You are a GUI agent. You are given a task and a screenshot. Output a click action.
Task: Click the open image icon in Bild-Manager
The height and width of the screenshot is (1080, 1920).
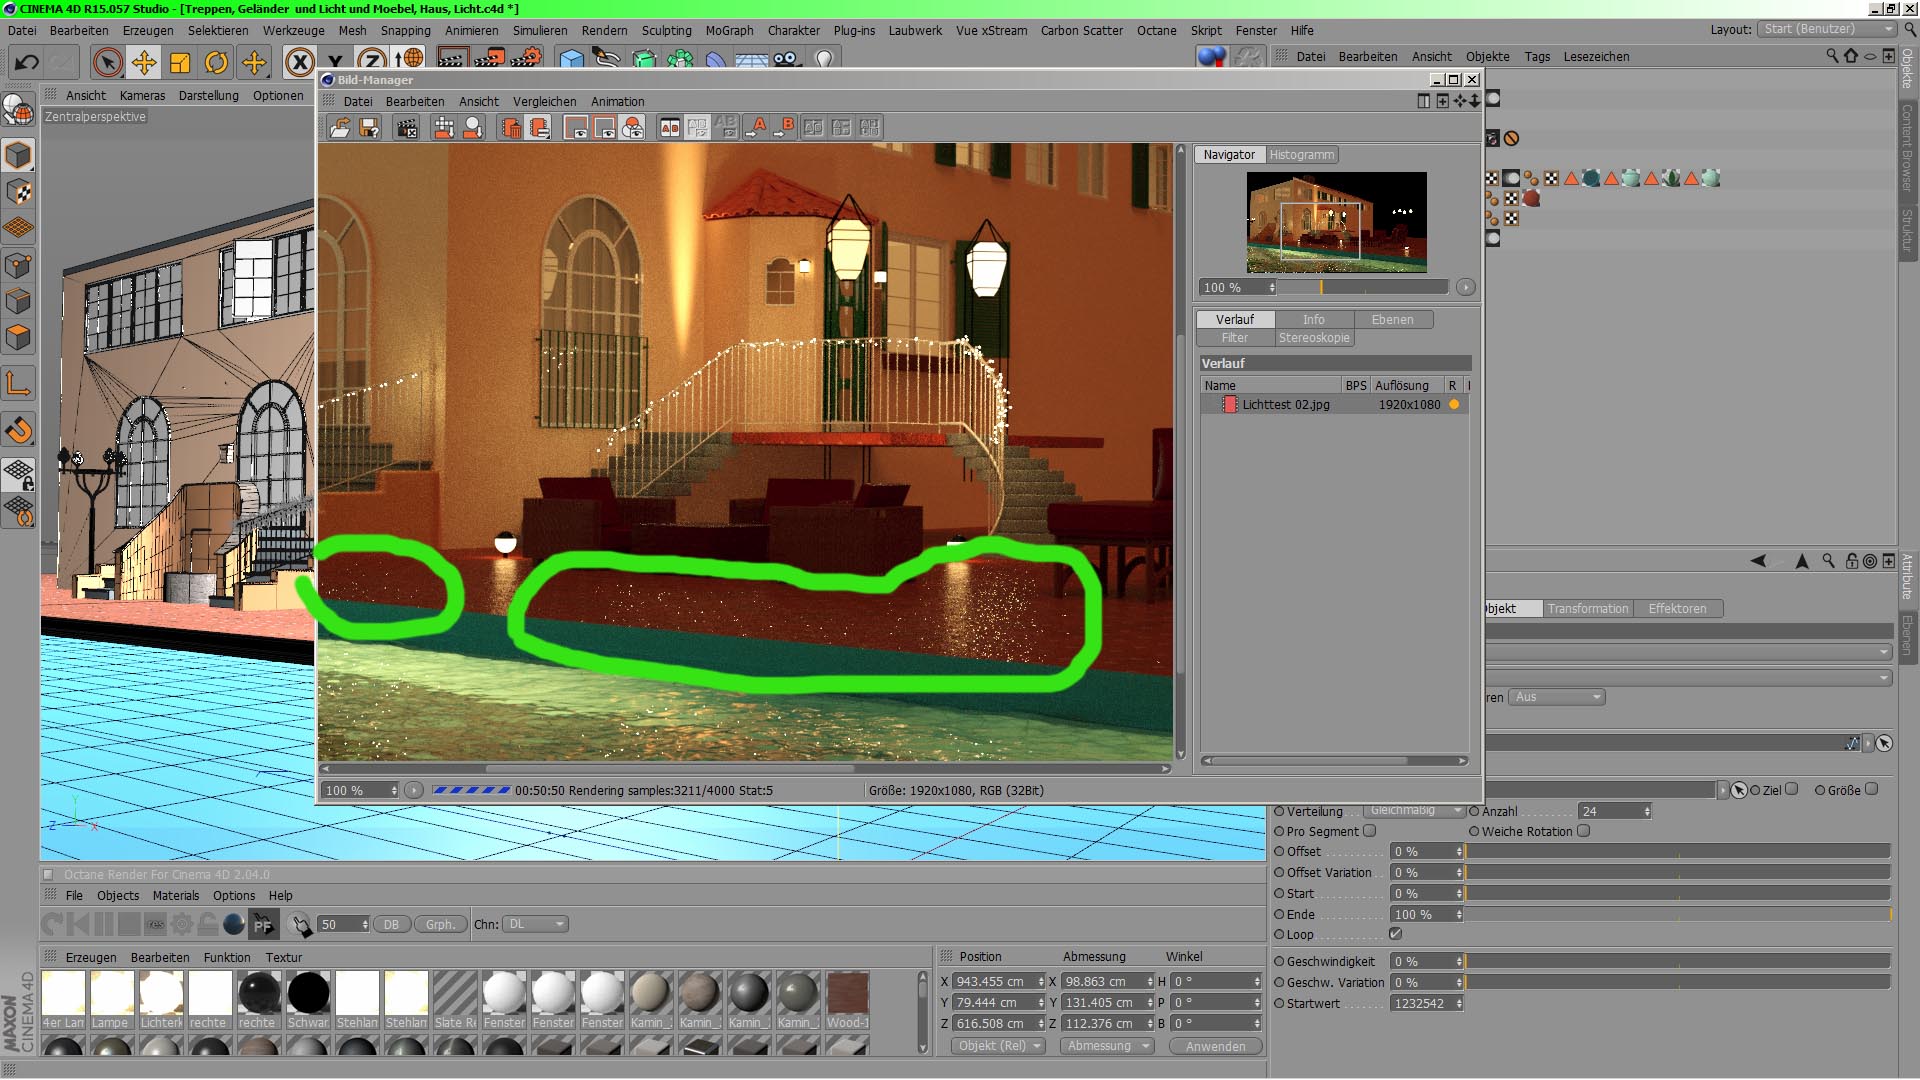(340, 127)
